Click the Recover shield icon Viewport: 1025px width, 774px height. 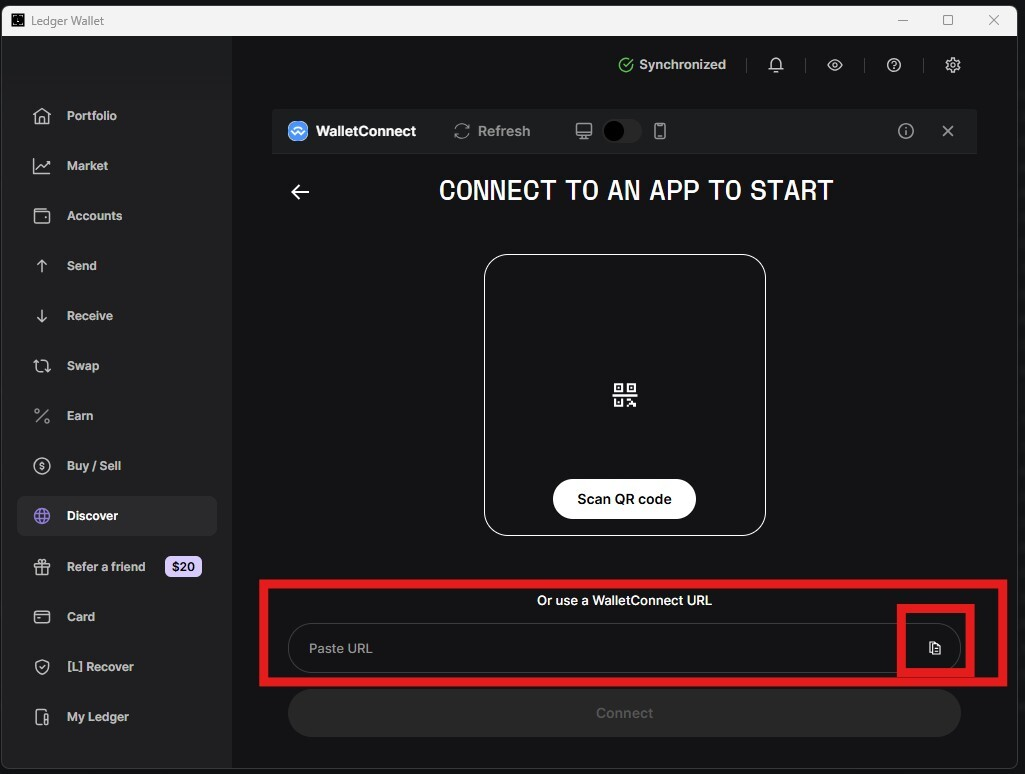tap(42, 667)
